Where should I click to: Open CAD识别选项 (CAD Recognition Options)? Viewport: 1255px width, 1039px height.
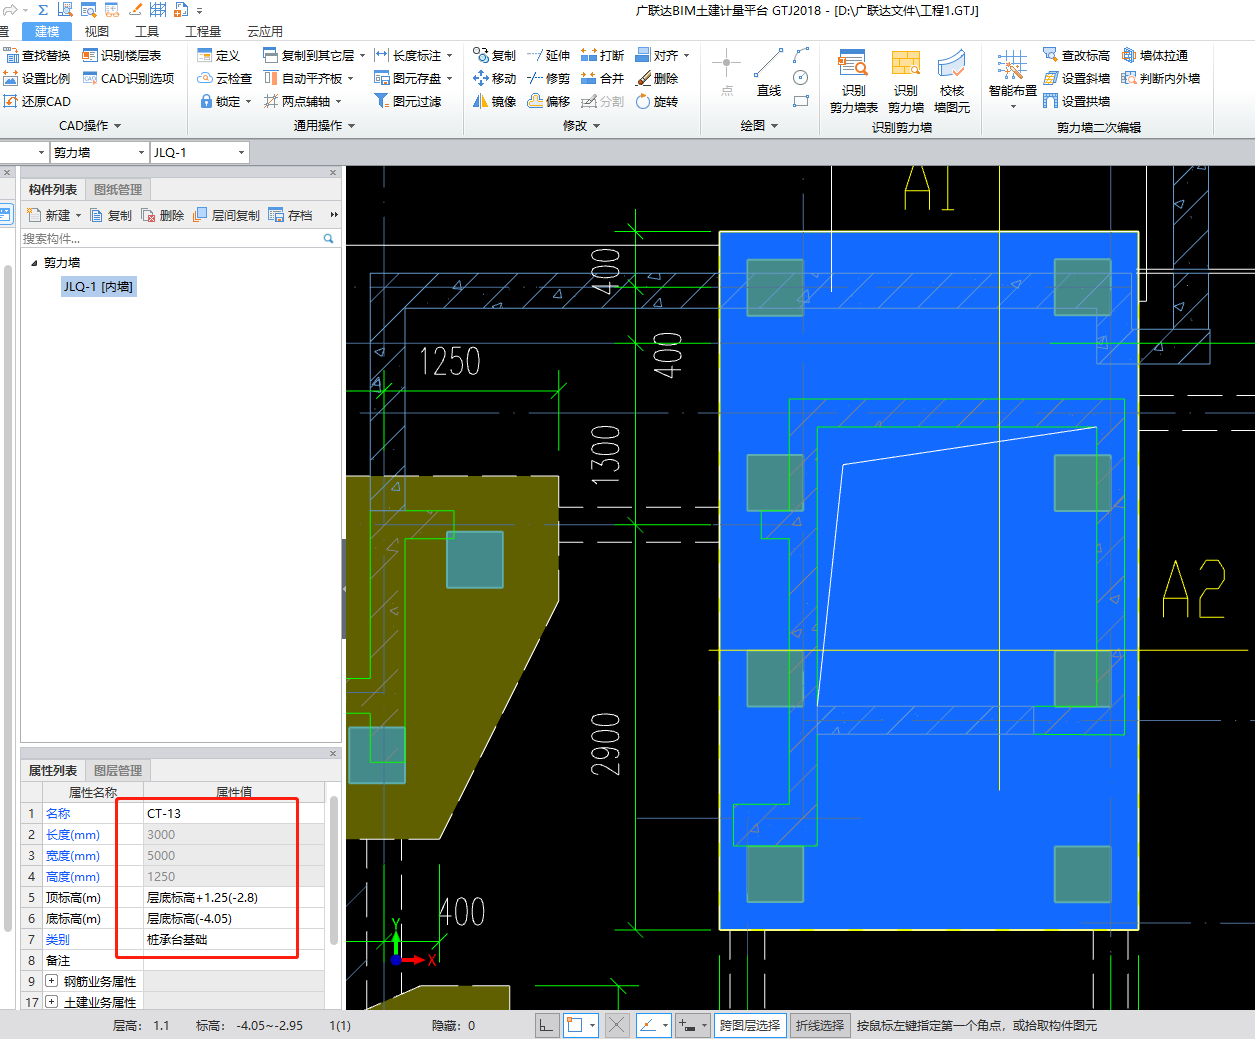(x=128, y=78)
